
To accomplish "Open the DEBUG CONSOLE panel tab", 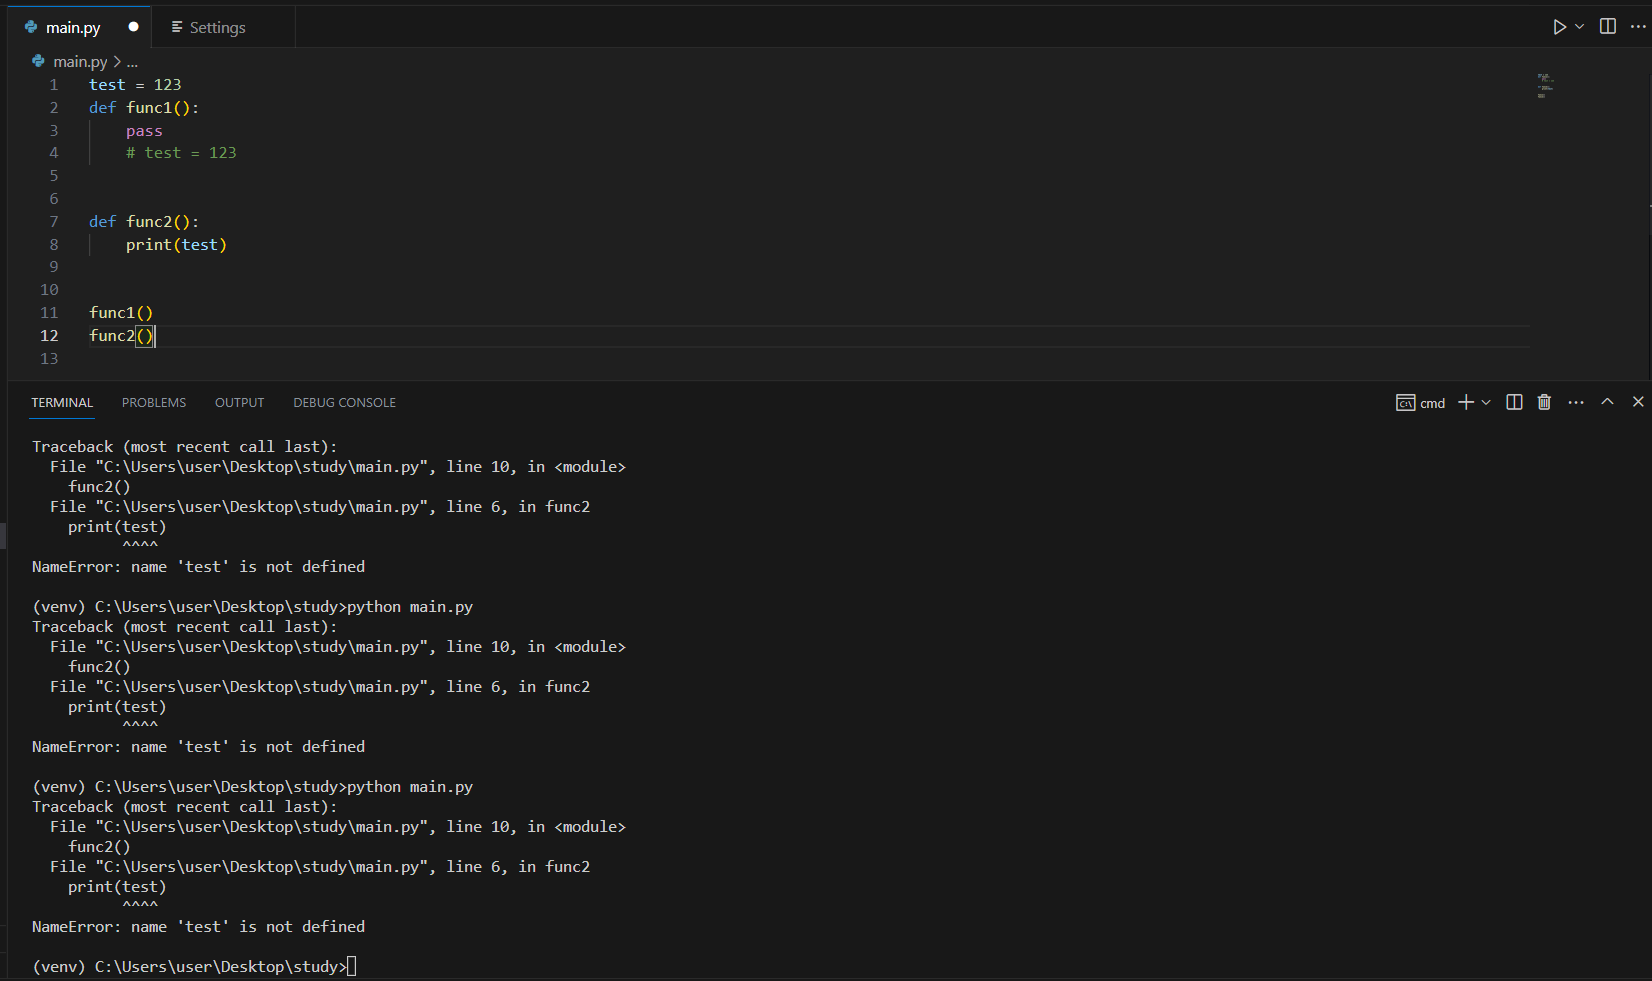I will tap(345, 403).
